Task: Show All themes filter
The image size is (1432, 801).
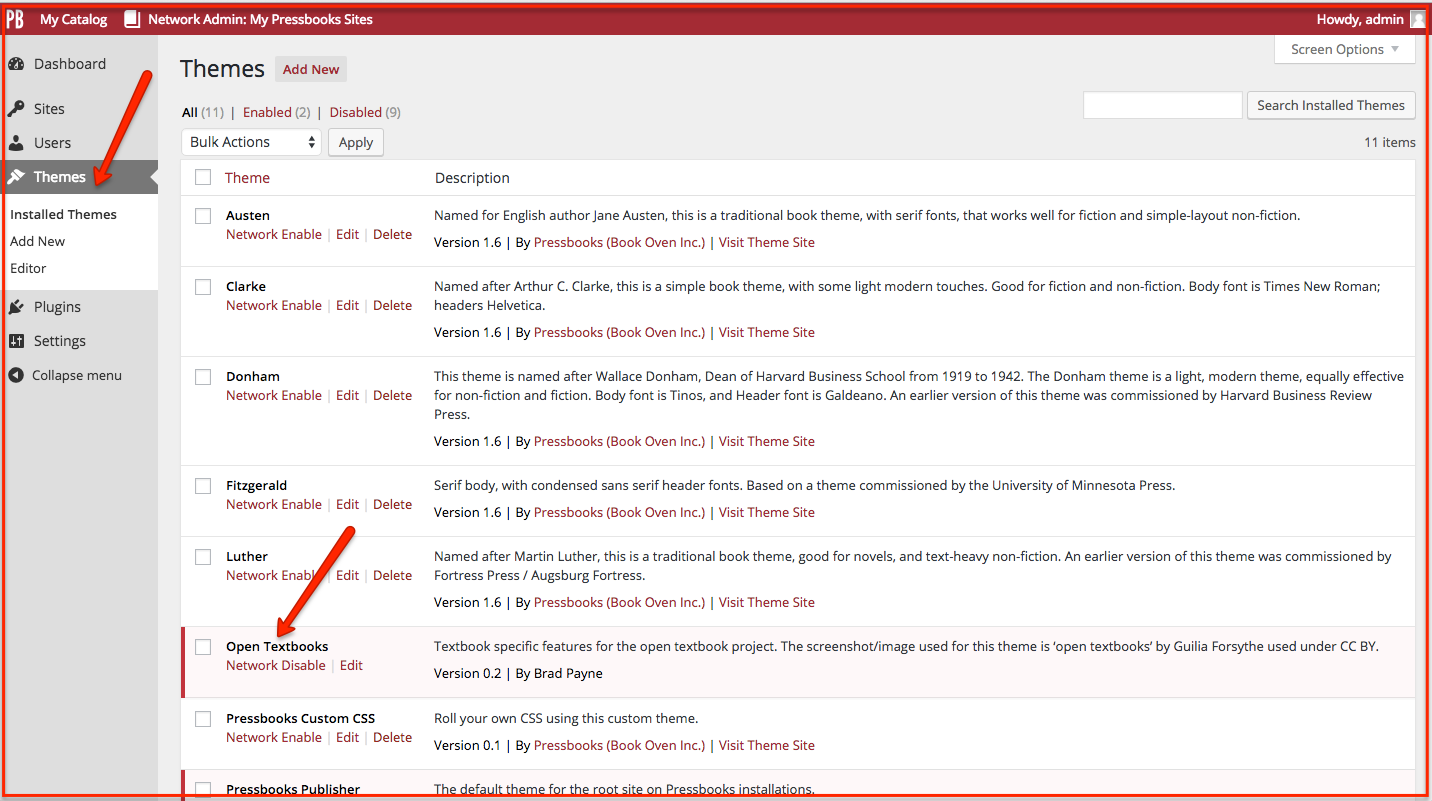Action: pyautogui.click(x=190, y=112)
